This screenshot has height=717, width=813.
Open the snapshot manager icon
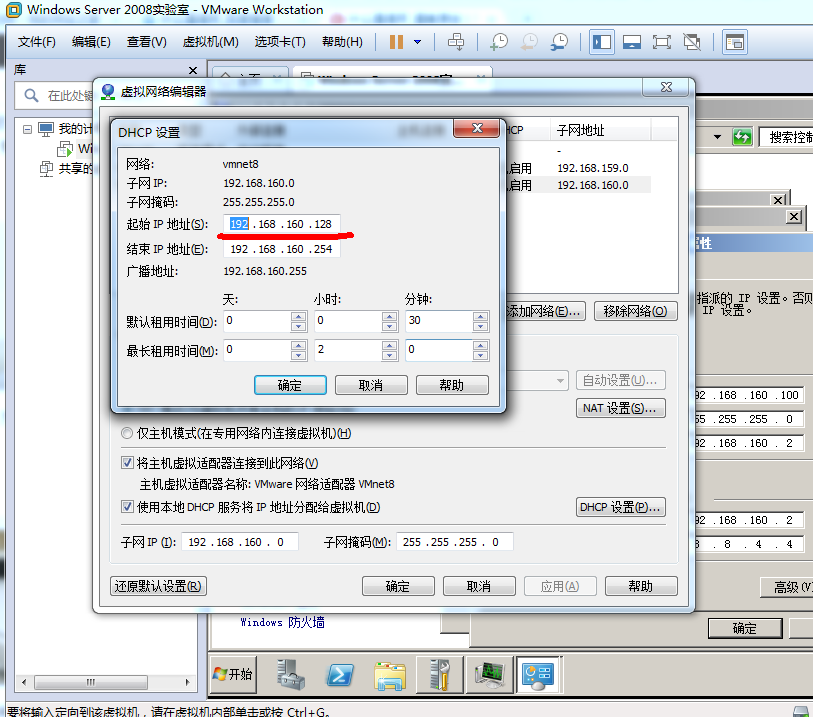[559, 42]
